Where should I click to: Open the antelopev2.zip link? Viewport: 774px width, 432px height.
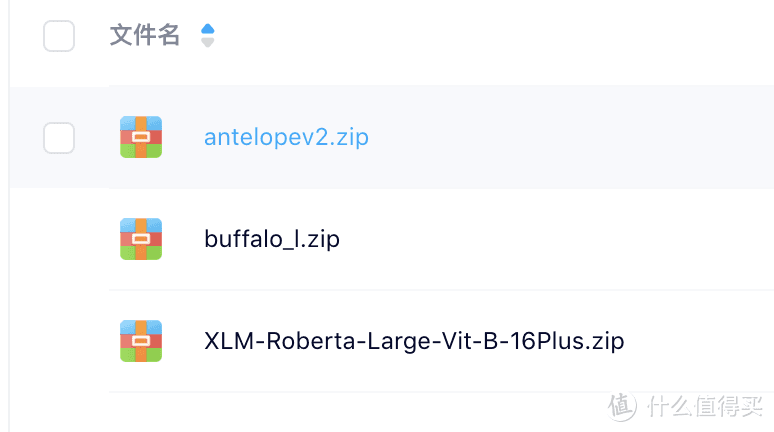click(286, 137)
